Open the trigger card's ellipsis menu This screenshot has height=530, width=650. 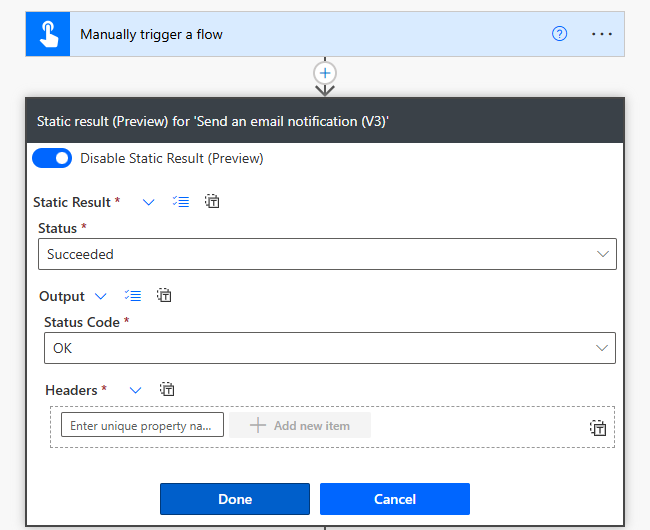(601, 34)
